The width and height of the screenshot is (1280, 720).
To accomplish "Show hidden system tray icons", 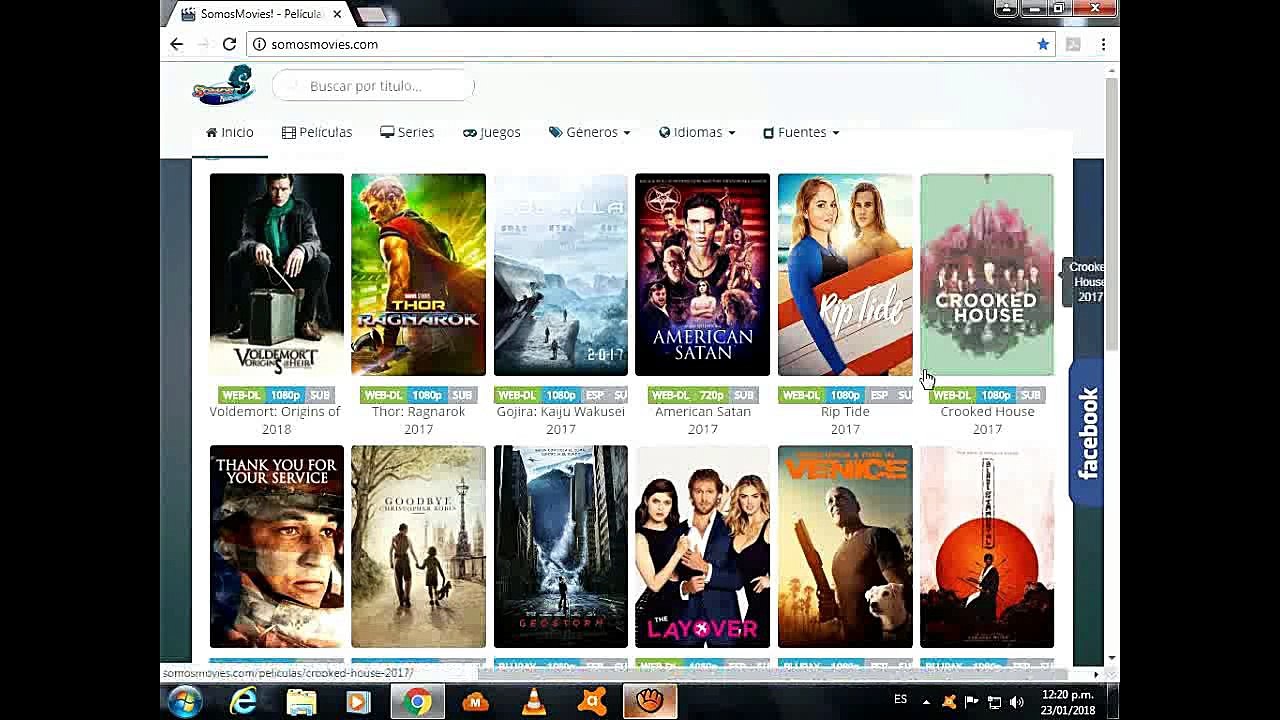I will (926, 702).
